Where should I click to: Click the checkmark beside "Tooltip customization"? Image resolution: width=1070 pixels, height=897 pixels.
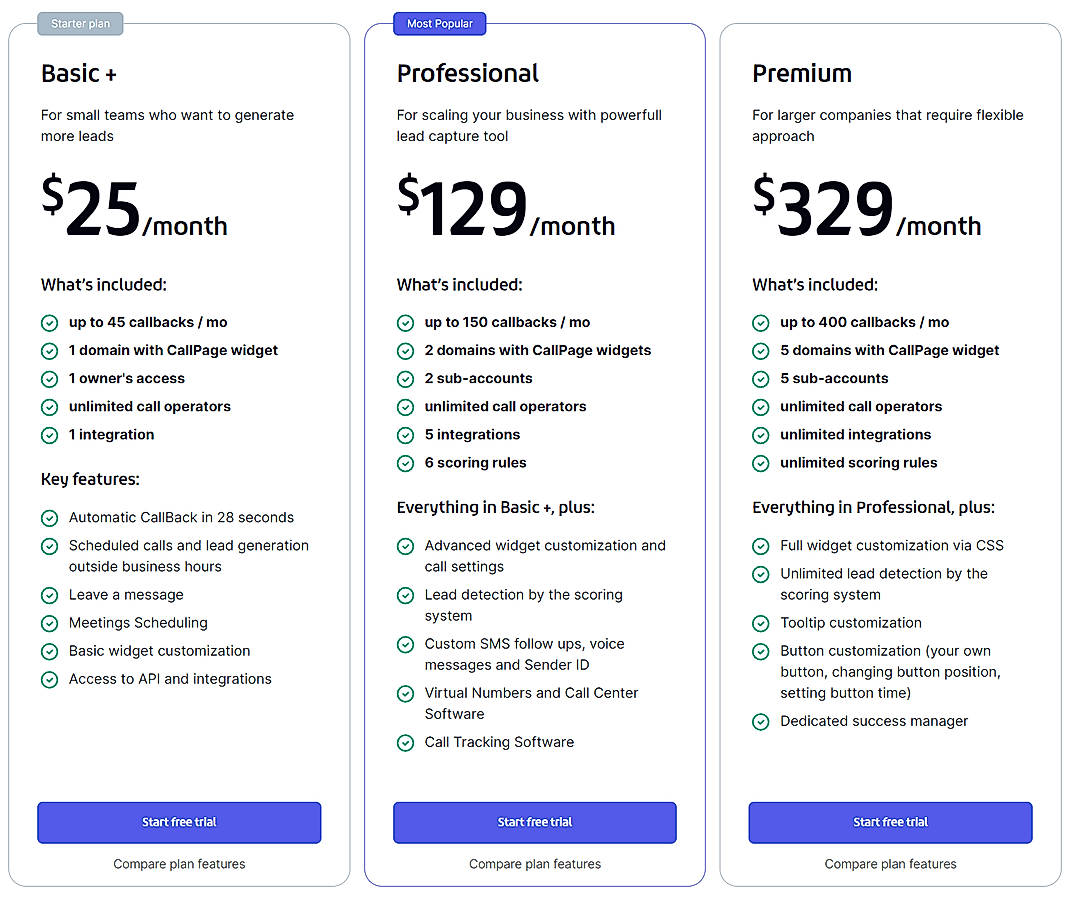761,622
